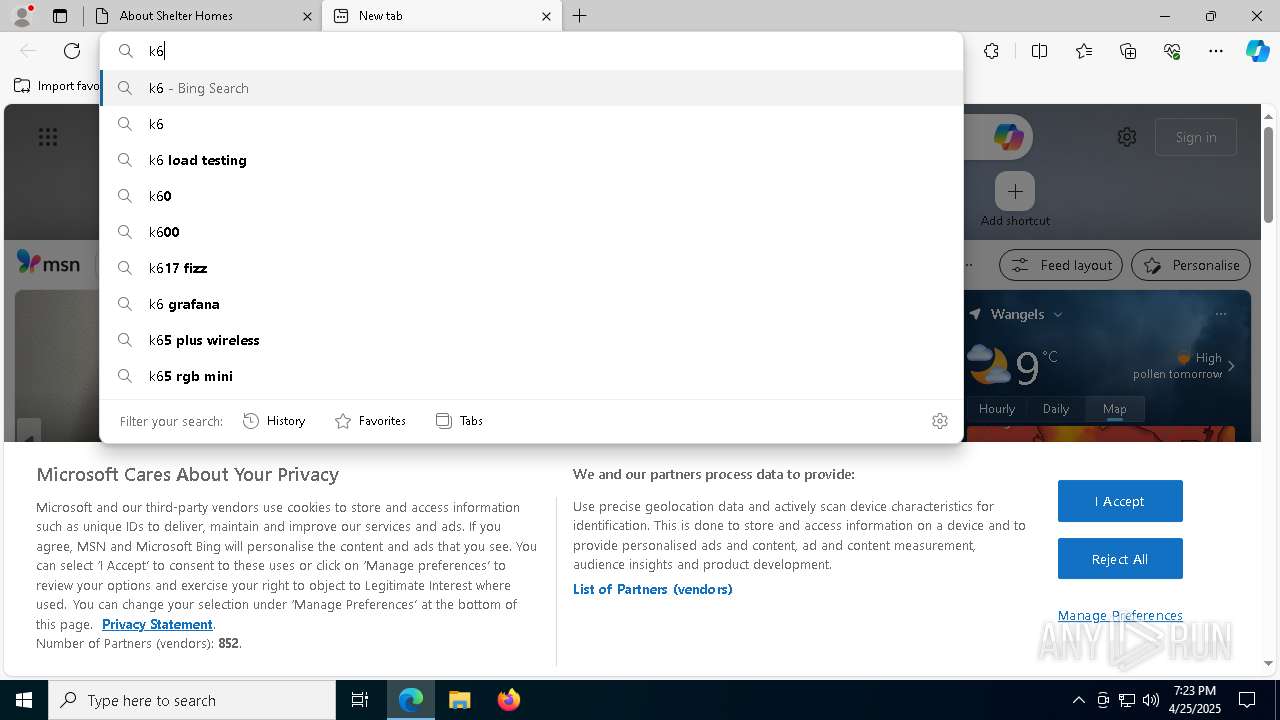Open address bar suggestion settings gear

point(939,421)
